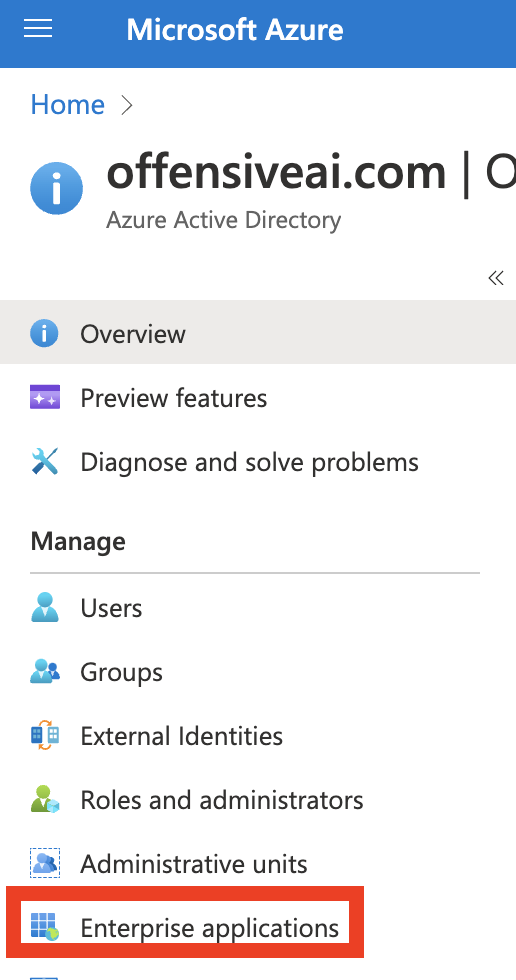Click the Overview info icon
The width and height of the screenshot is (516, 980).
(x=44, y=333)
